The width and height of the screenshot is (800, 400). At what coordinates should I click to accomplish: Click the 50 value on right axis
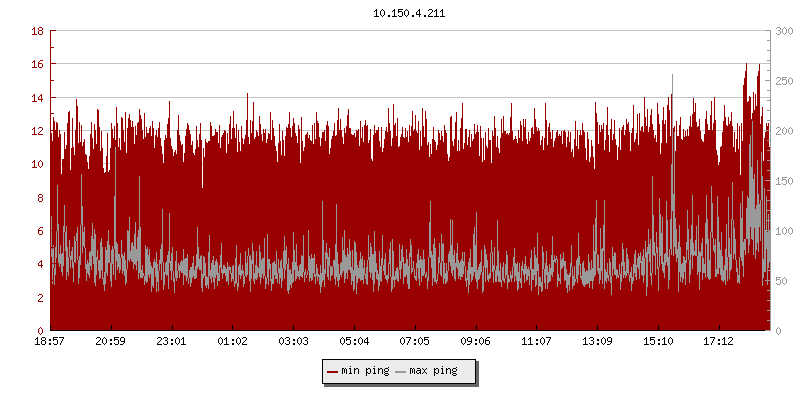[x=780, y=281]
